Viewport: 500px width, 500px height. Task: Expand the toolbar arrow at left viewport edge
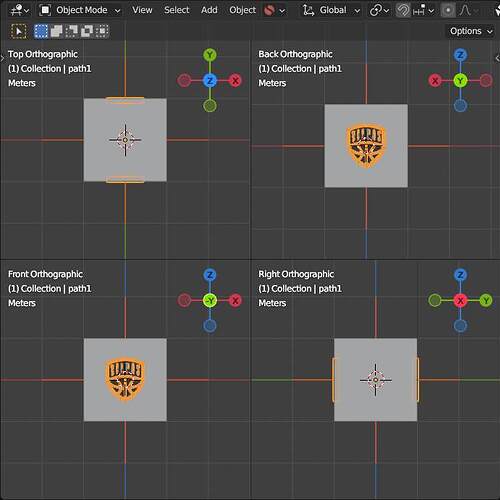point(2,58)
